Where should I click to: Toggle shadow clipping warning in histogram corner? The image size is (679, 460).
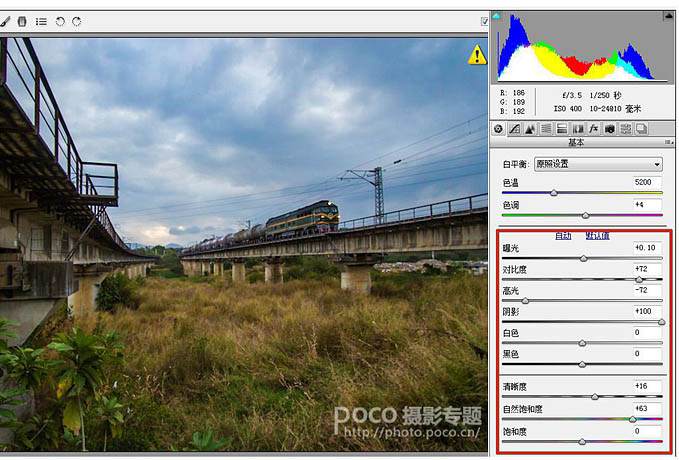click(x=496, y=16)
